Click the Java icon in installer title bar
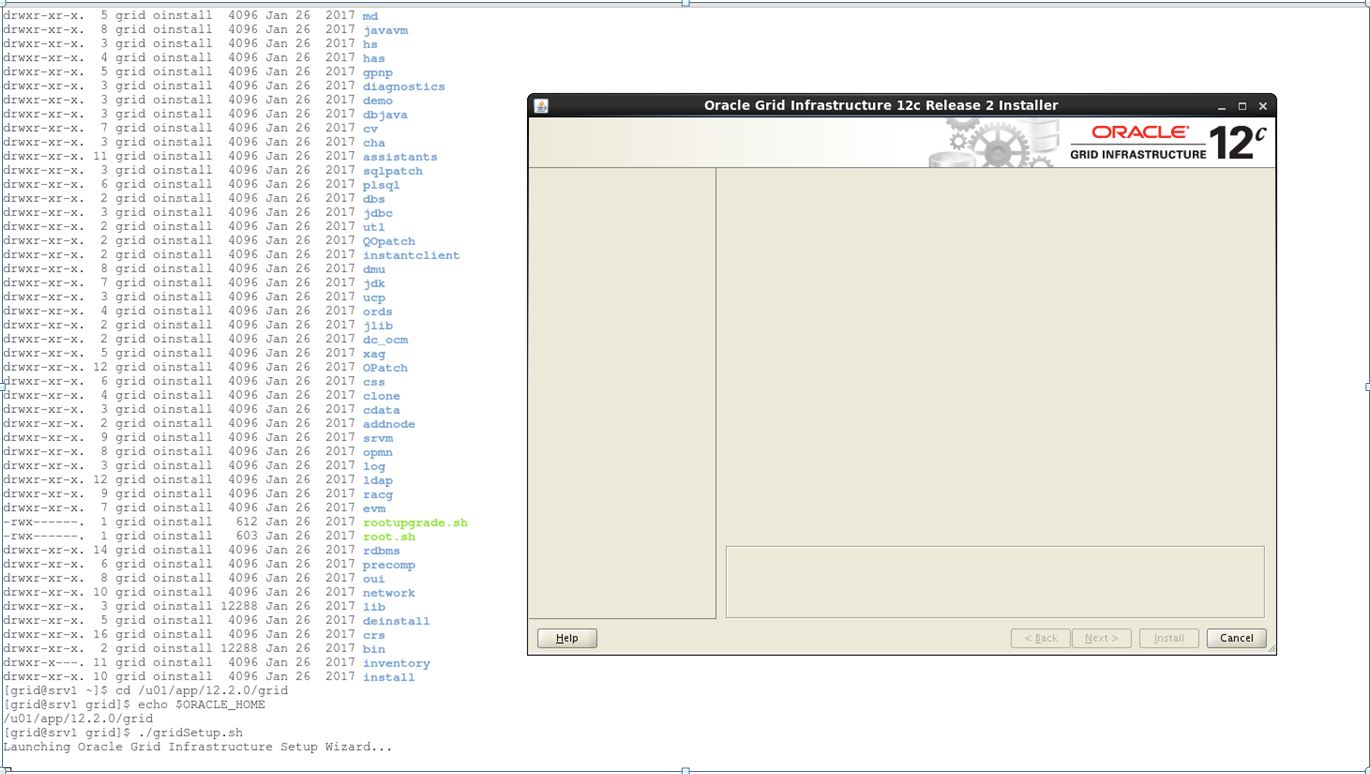The width and height of the screenshot is (1370, 774). tap(541, 106)
